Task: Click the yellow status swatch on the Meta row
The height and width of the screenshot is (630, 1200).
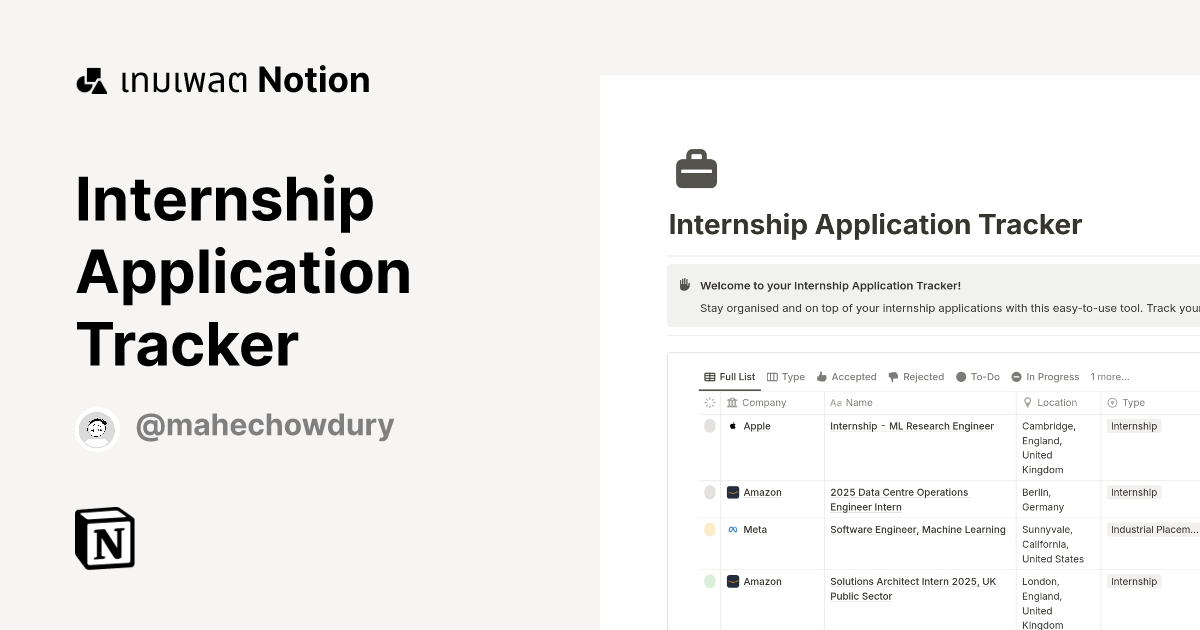Action: [x=709, y=529]
